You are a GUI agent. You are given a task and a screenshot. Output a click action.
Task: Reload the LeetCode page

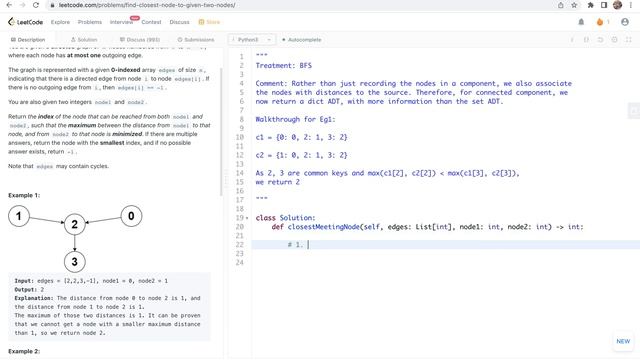tap(36, 5)
